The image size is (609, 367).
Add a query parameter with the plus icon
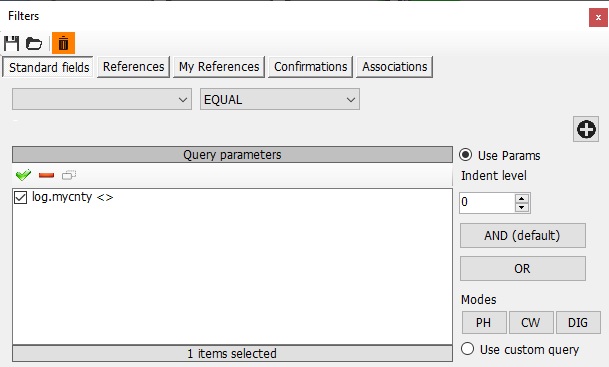586,129
